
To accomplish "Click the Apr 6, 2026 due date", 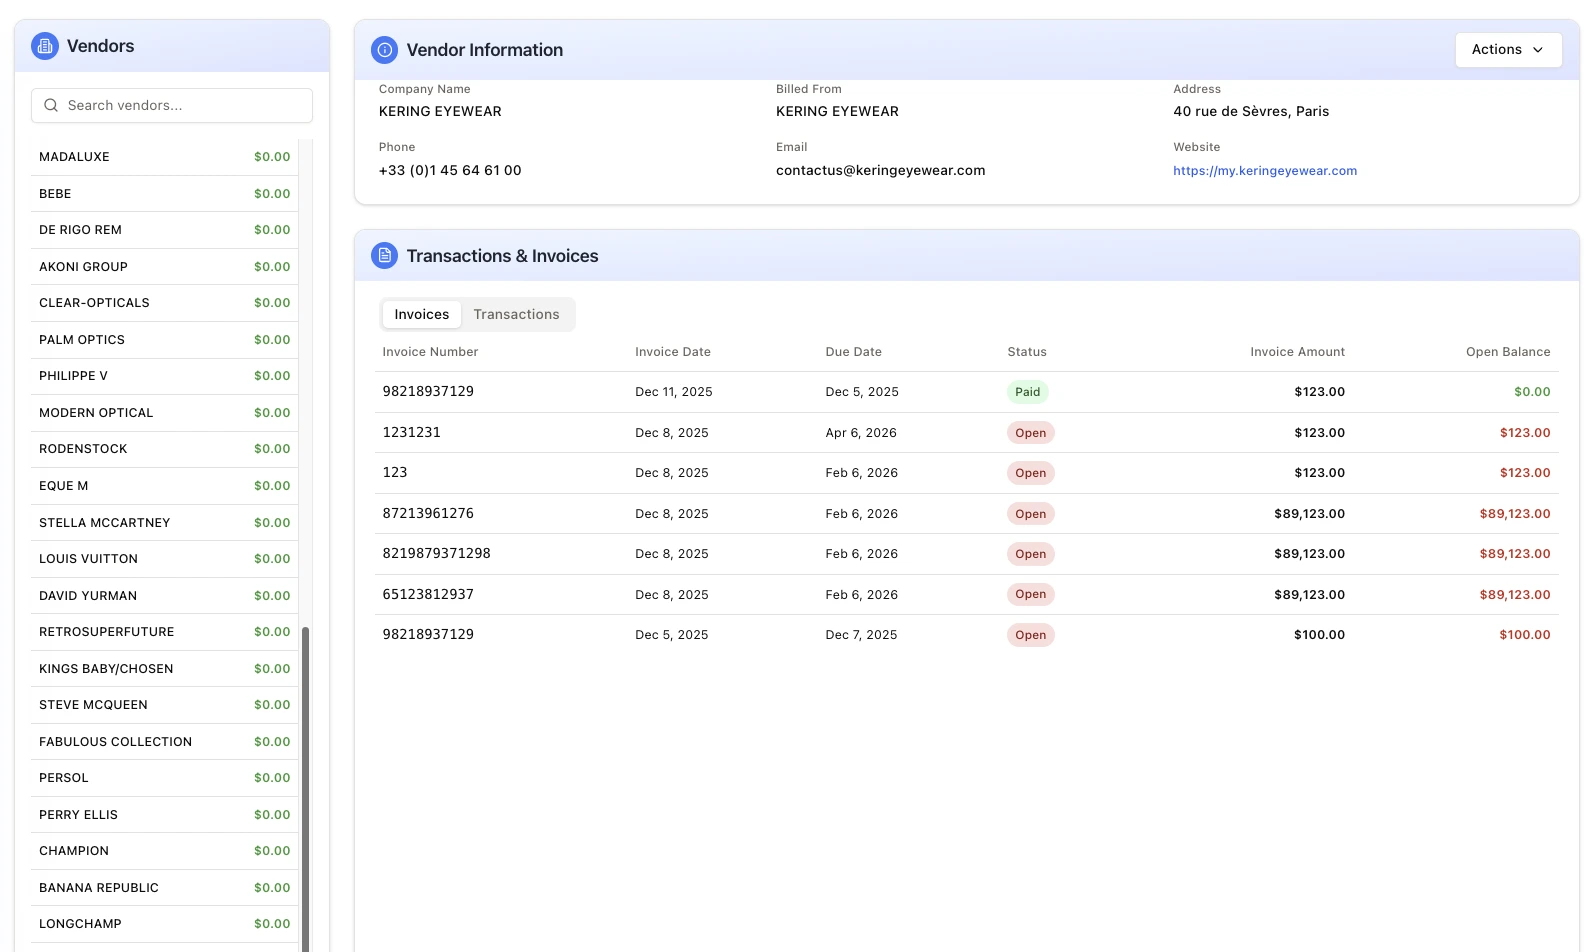I will point(861,433).
